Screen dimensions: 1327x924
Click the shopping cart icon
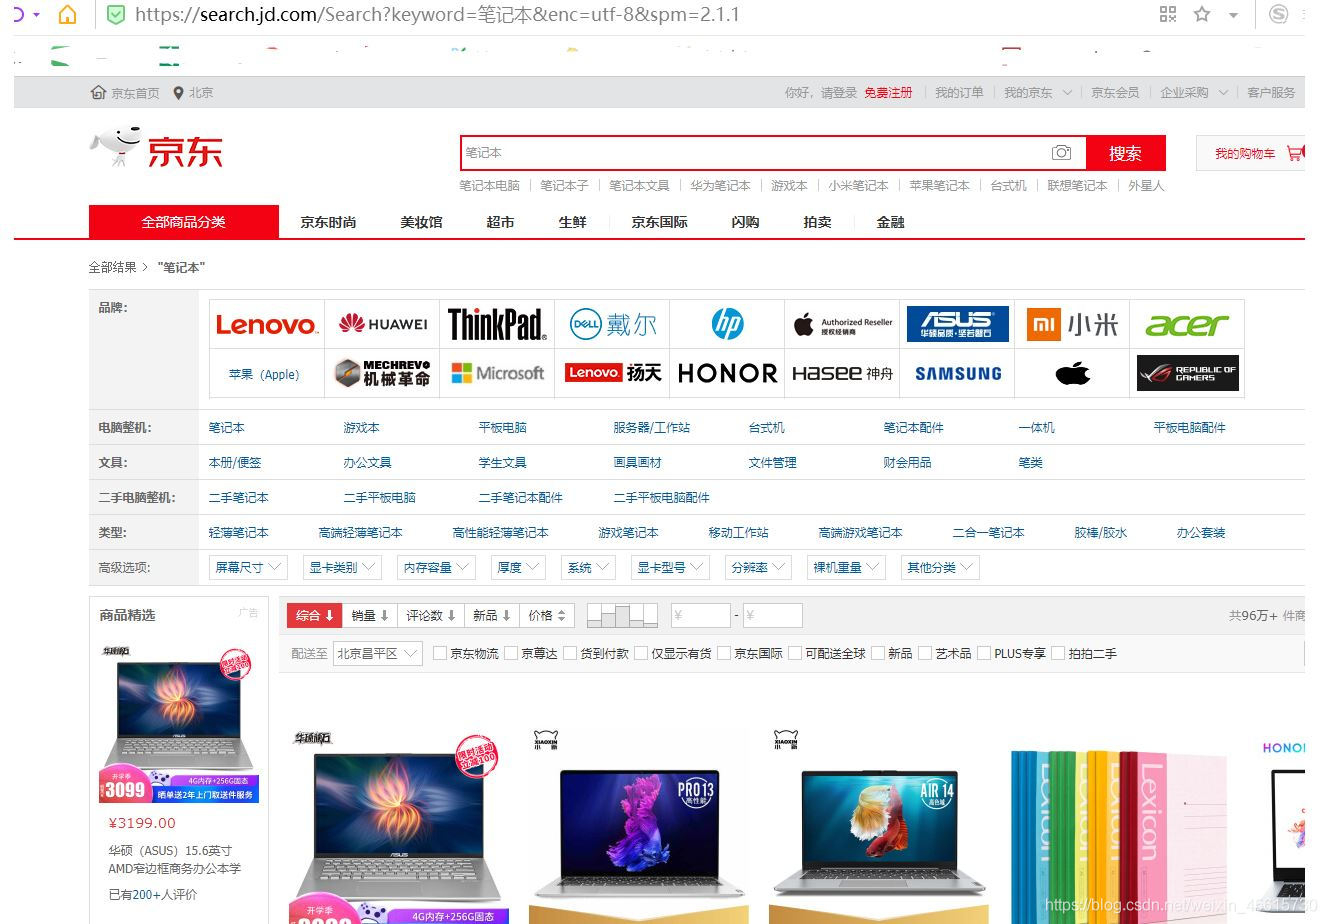click(1295, 154)
